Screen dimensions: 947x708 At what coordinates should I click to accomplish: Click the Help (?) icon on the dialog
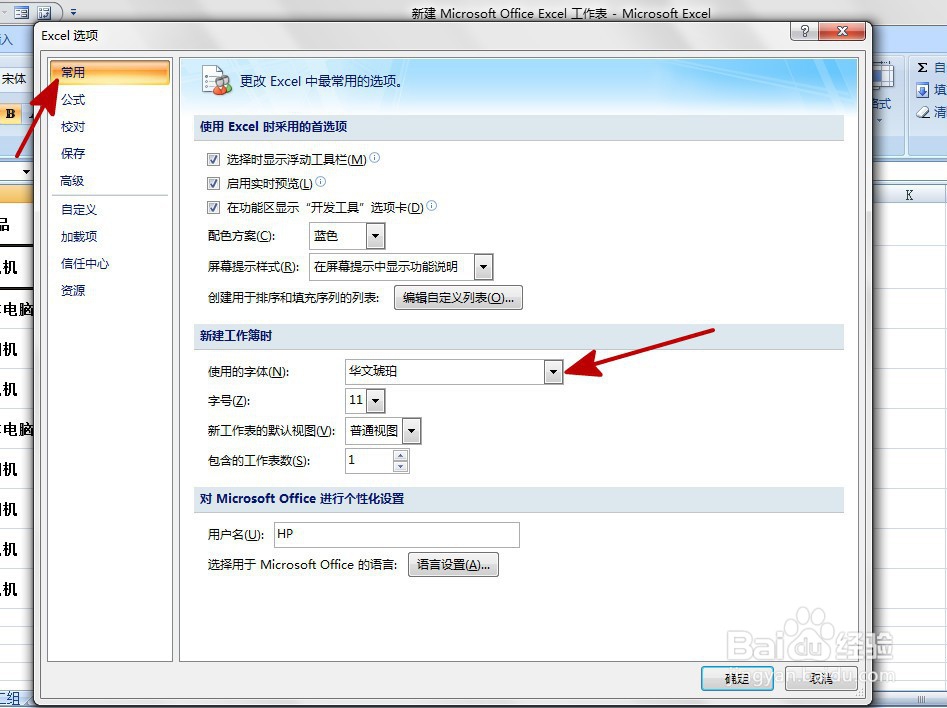[803, 32]
